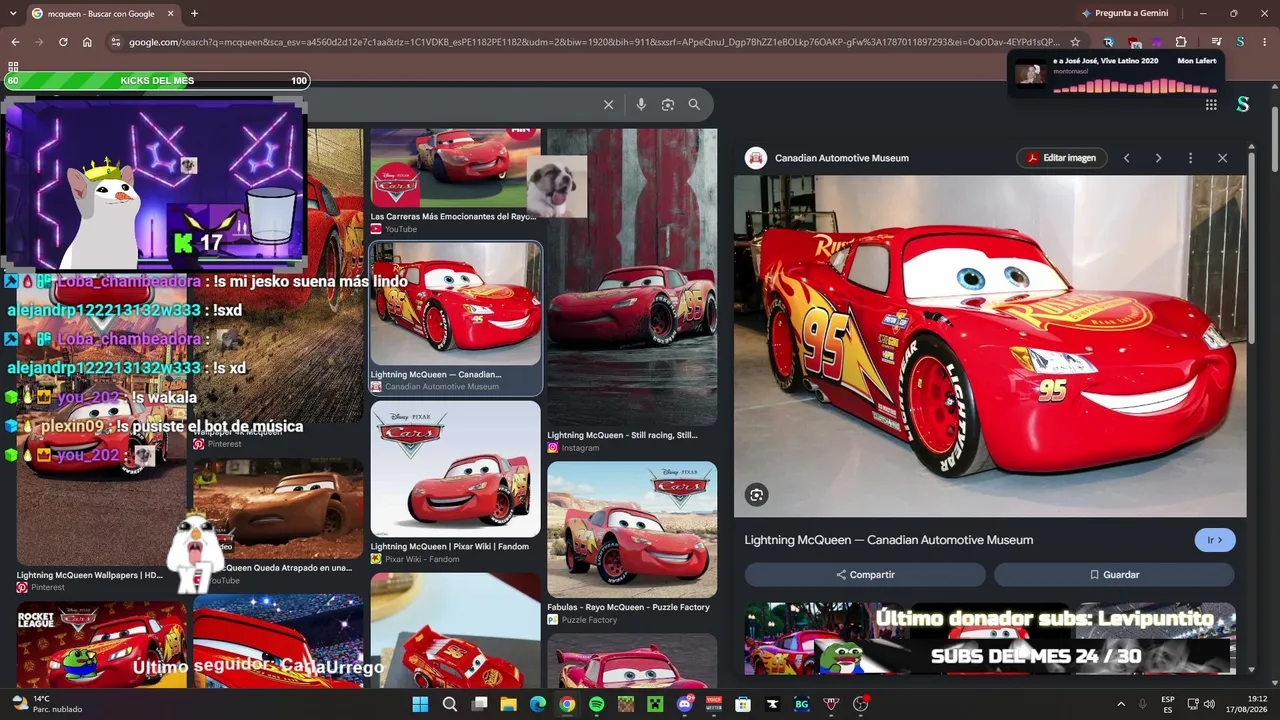Screen dimensions: 1280x720
Task: Open the Extensions puzzle menu
Action: pos(1181,42)
